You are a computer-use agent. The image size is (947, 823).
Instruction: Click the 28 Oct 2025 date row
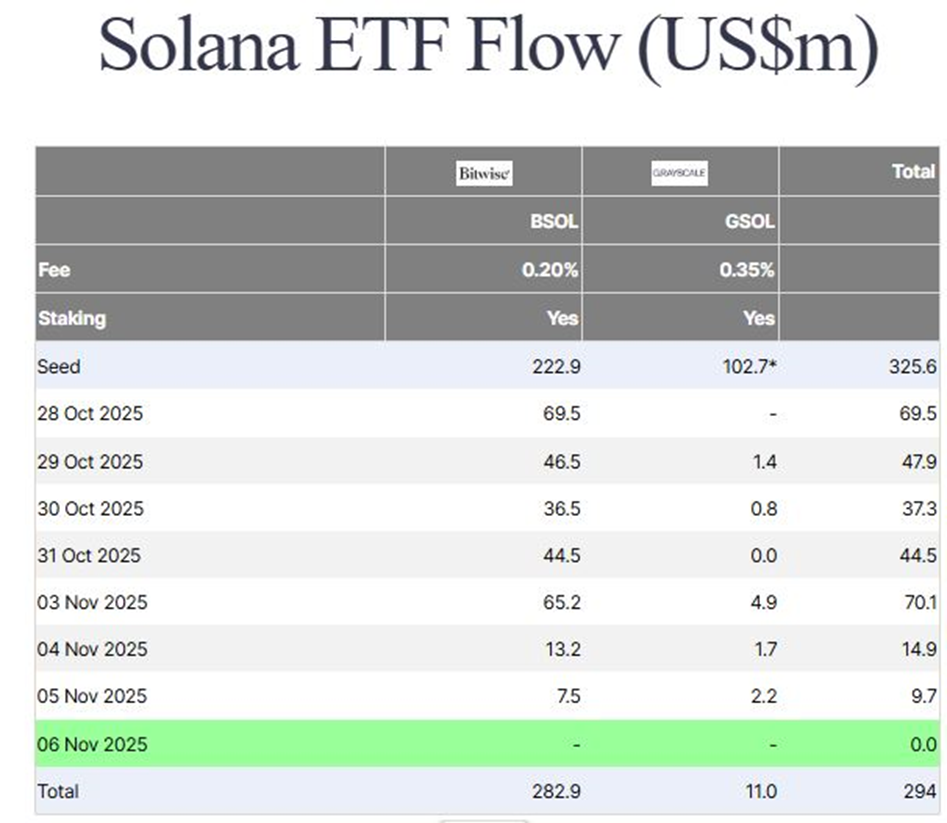pos(90,413)
